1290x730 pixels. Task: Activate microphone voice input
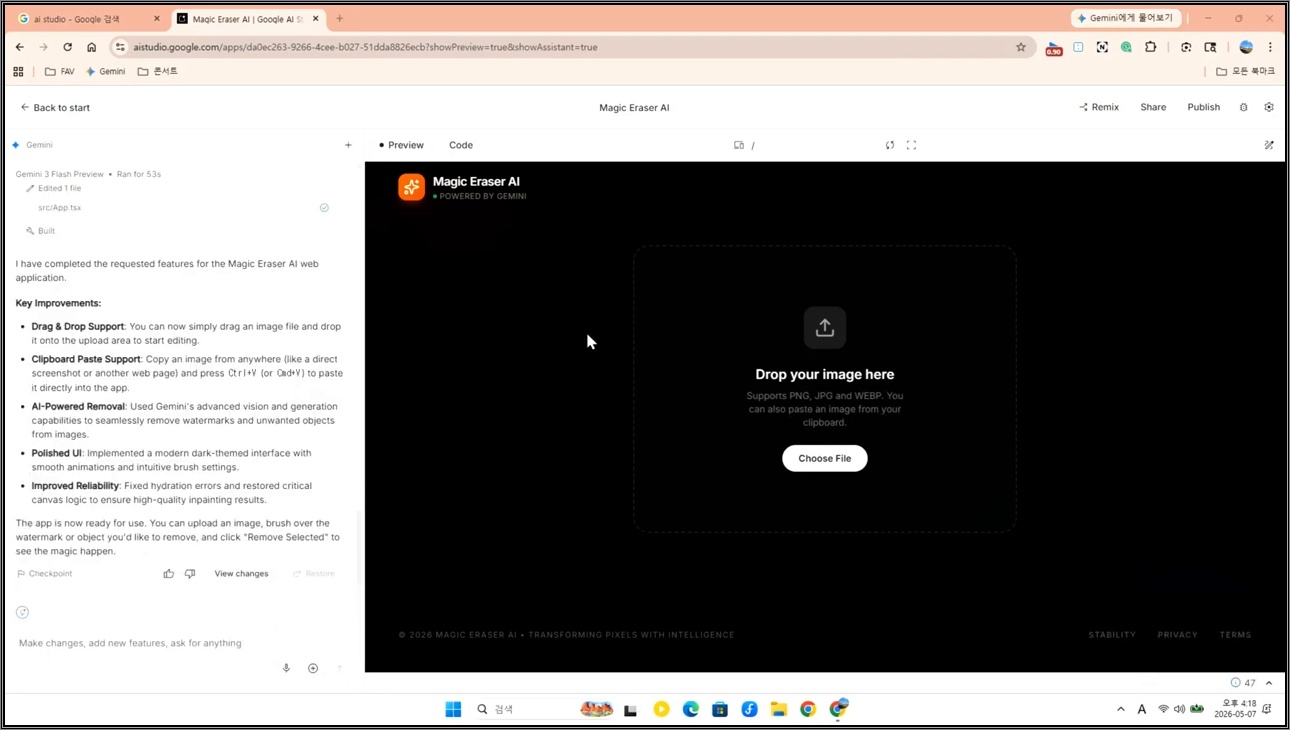click(x=286, y=668)
